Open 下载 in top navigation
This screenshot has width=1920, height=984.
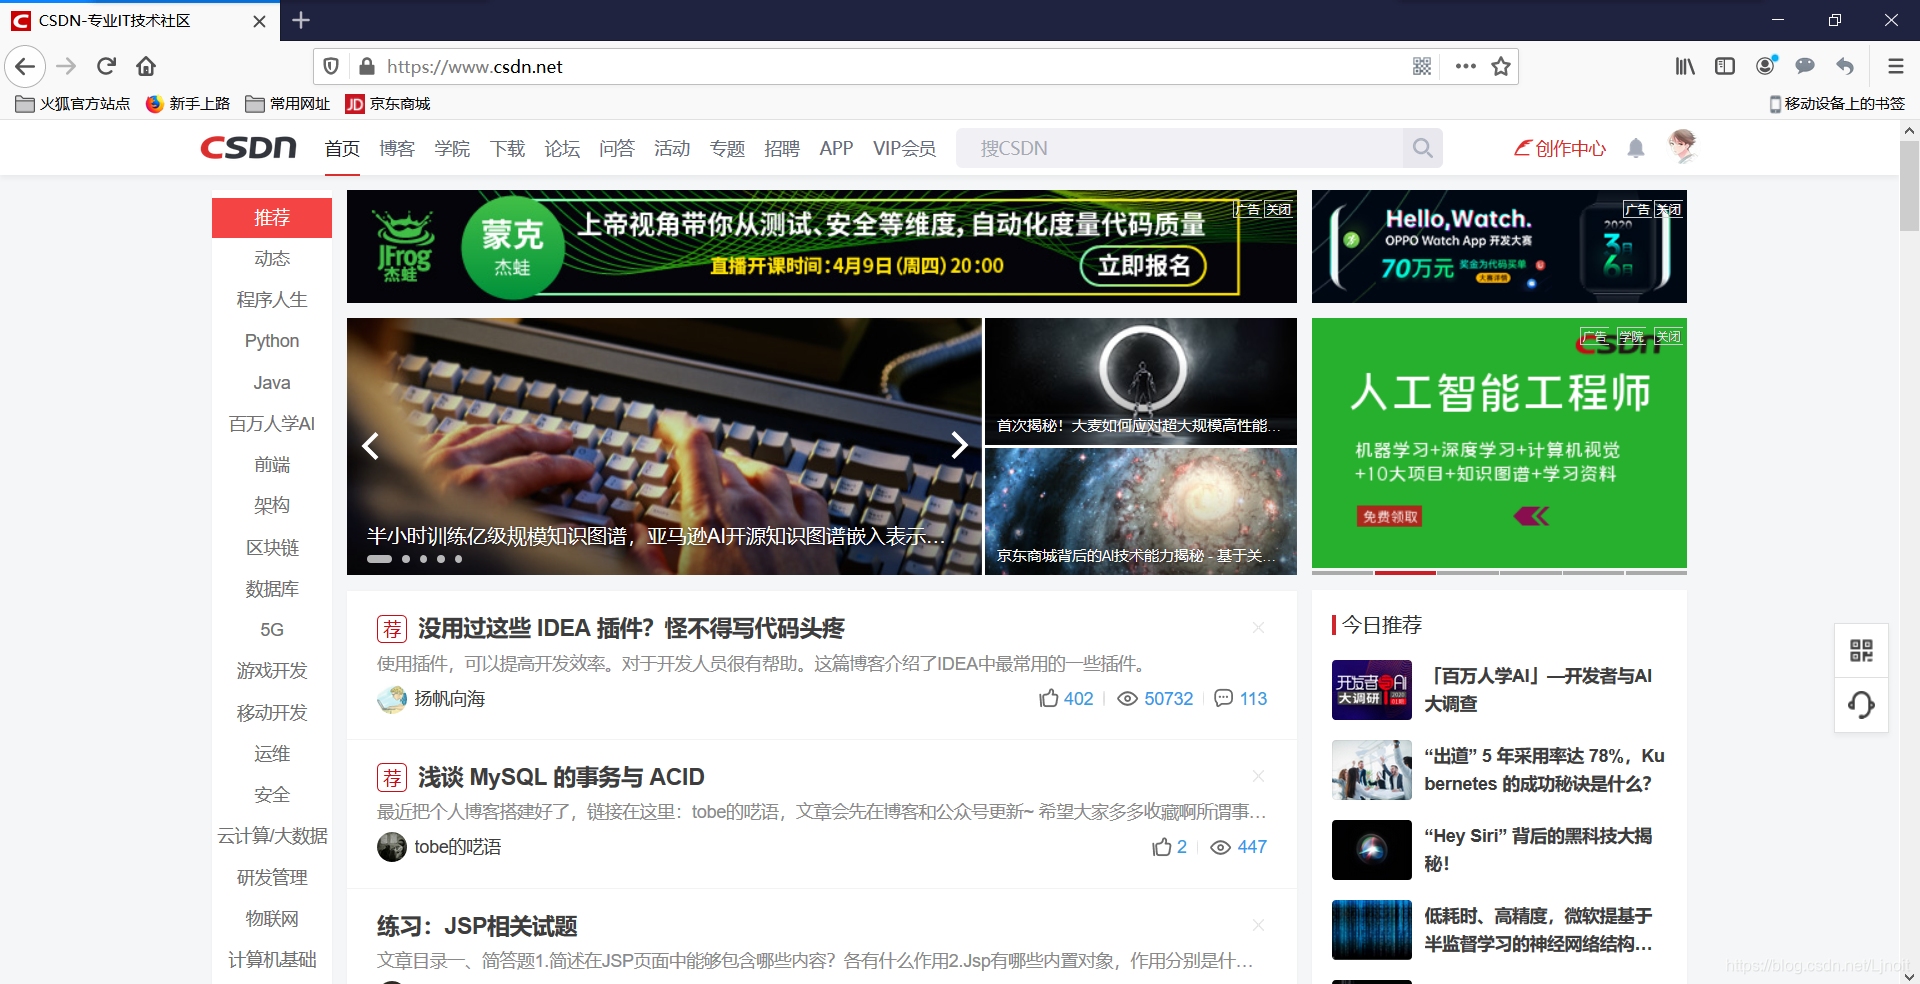507,148
